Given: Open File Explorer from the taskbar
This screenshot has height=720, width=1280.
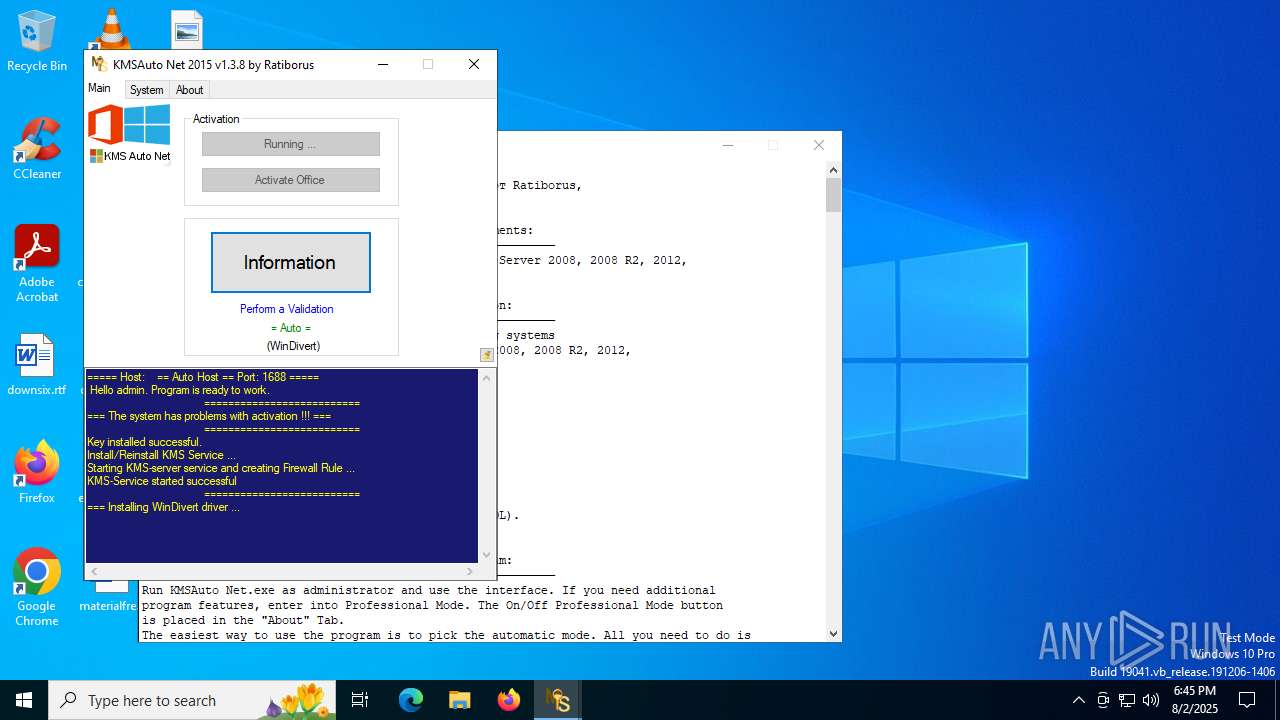Looking at the screenshot, I should point(460,700).
